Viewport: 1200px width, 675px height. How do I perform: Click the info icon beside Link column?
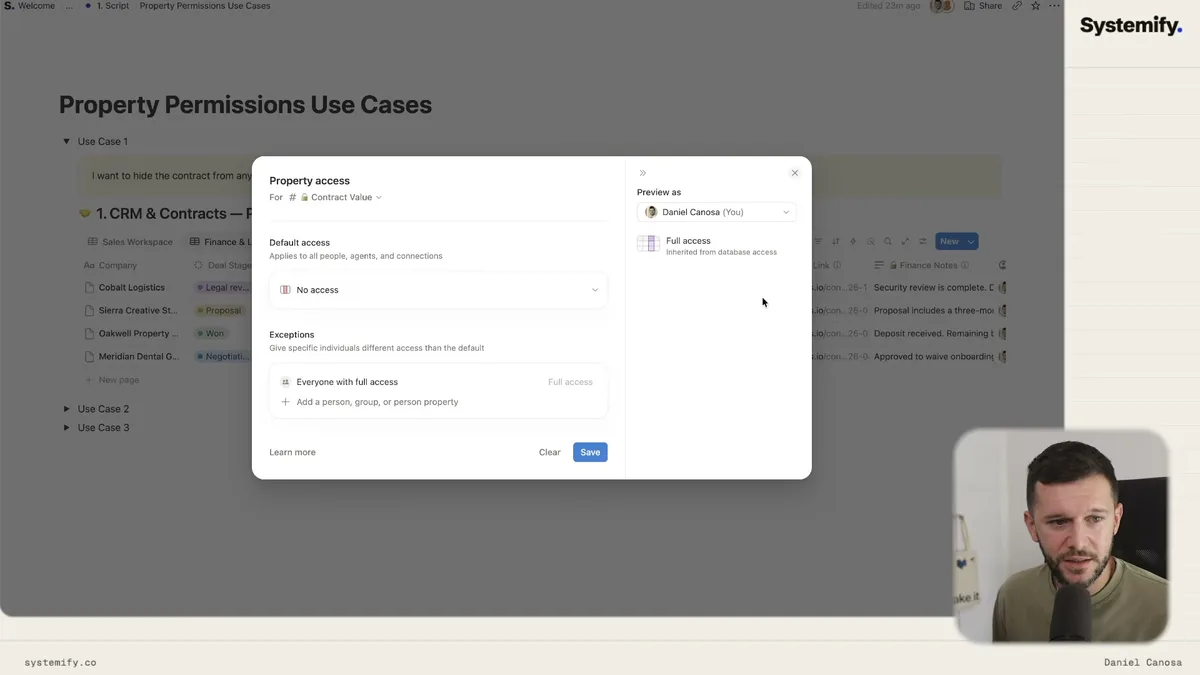point(837,266)
